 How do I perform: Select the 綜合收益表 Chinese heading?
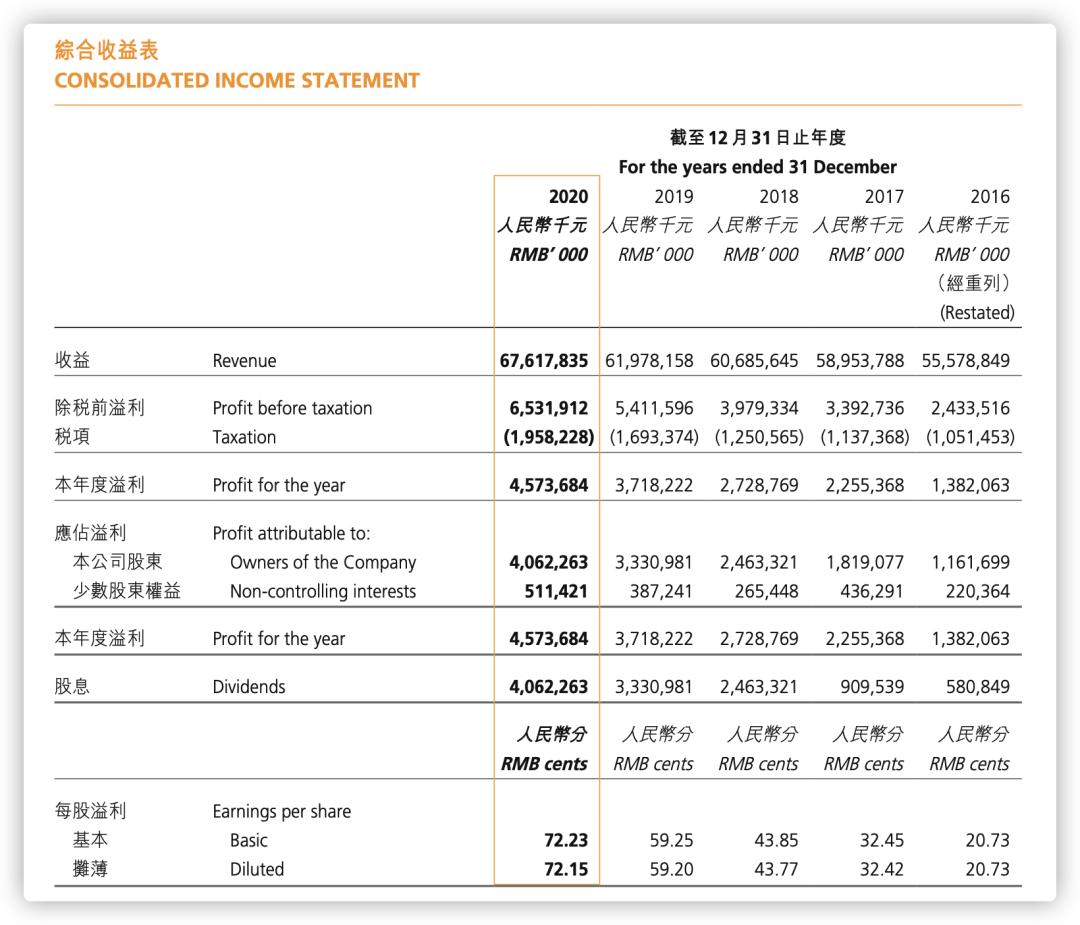(106, 50)
